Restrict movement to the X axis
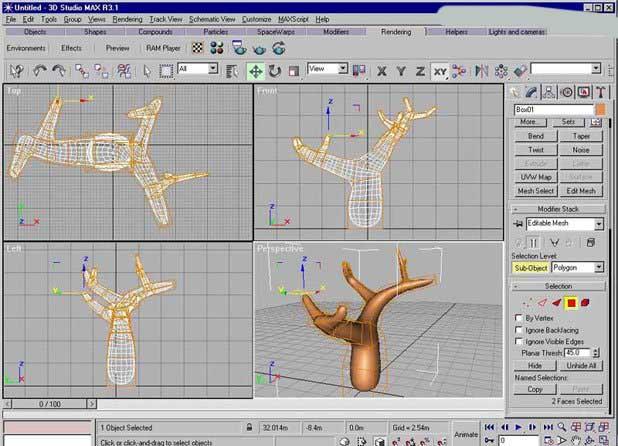This screenshot has width=618, height=446. [x=382, y=71]
